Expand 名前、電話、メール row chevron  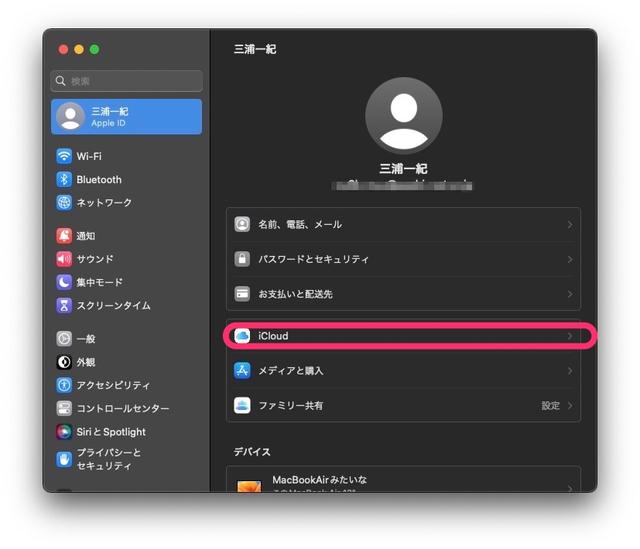[570, 224]
